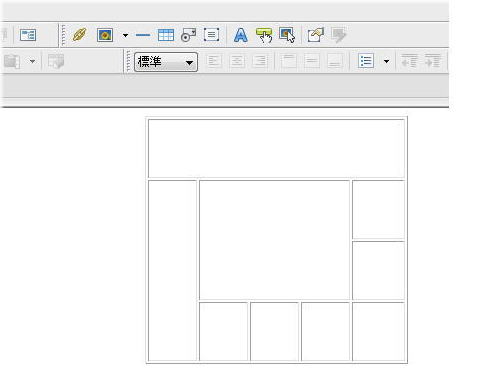Center align text
Image resolution: width=494 pixels, height=373 pixels.
(x=237, y=61)
